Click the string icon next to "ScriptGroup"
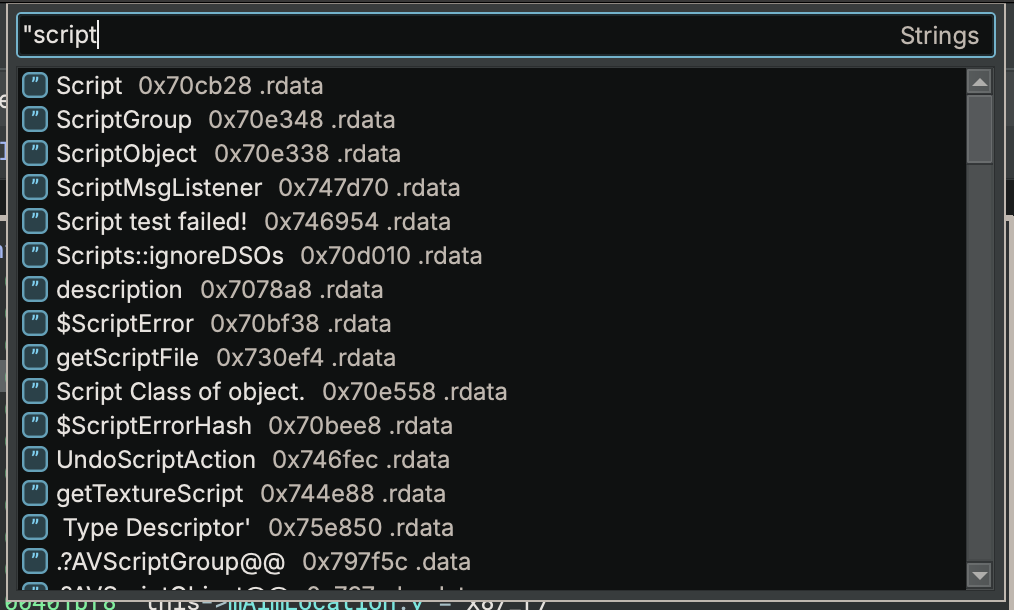Viewport: 1014px width, 610px height. pos(35,120)
